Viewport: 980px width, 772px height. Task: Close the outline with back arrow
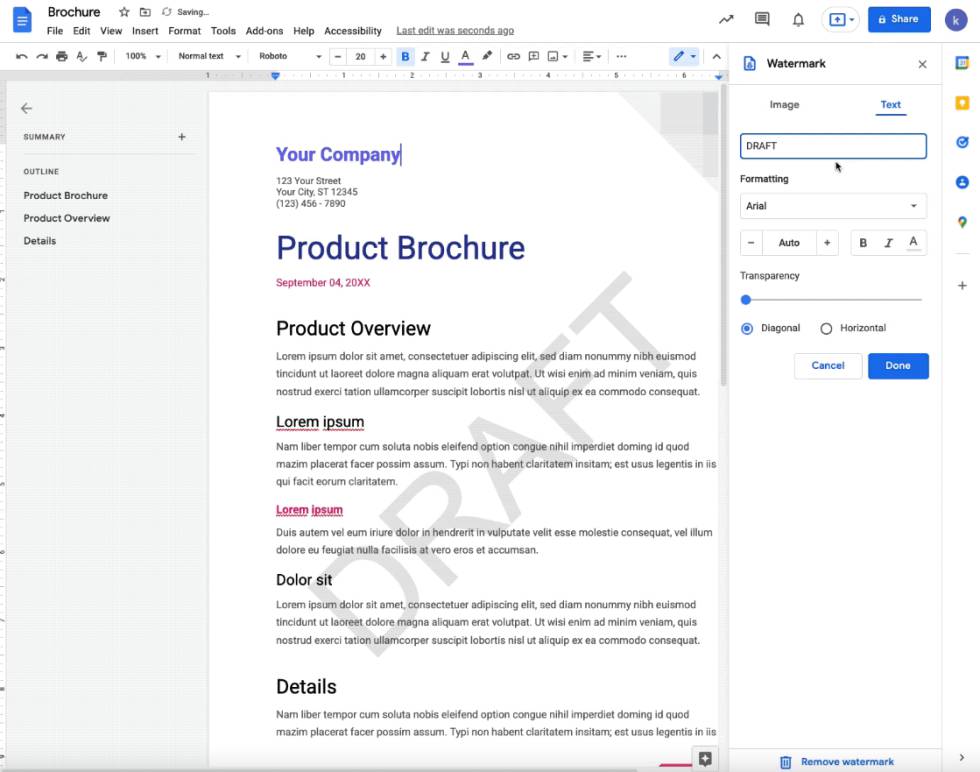coord(26,109)
